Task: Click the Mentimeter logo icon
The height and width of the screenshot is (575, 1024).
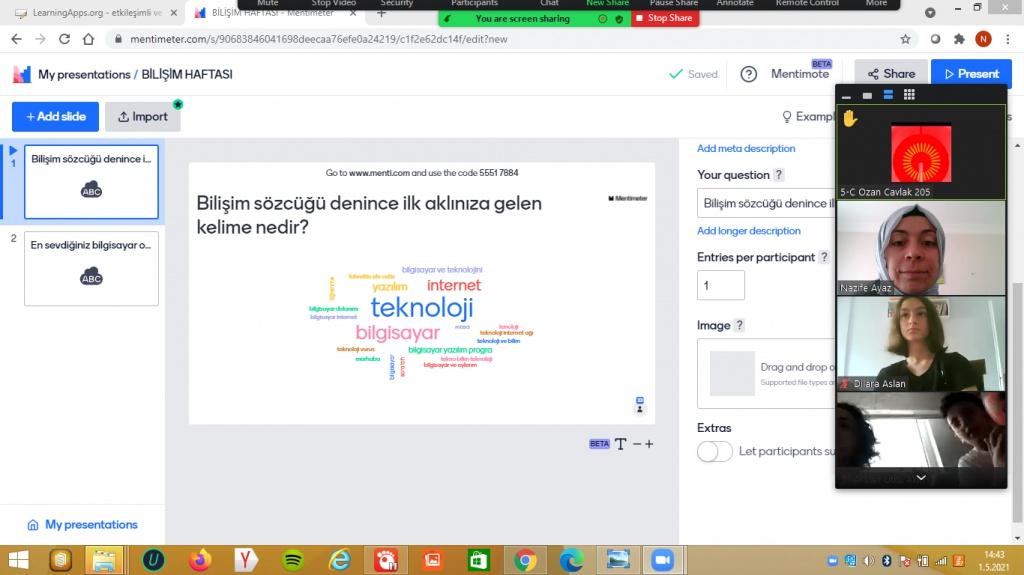Action: 22,74
